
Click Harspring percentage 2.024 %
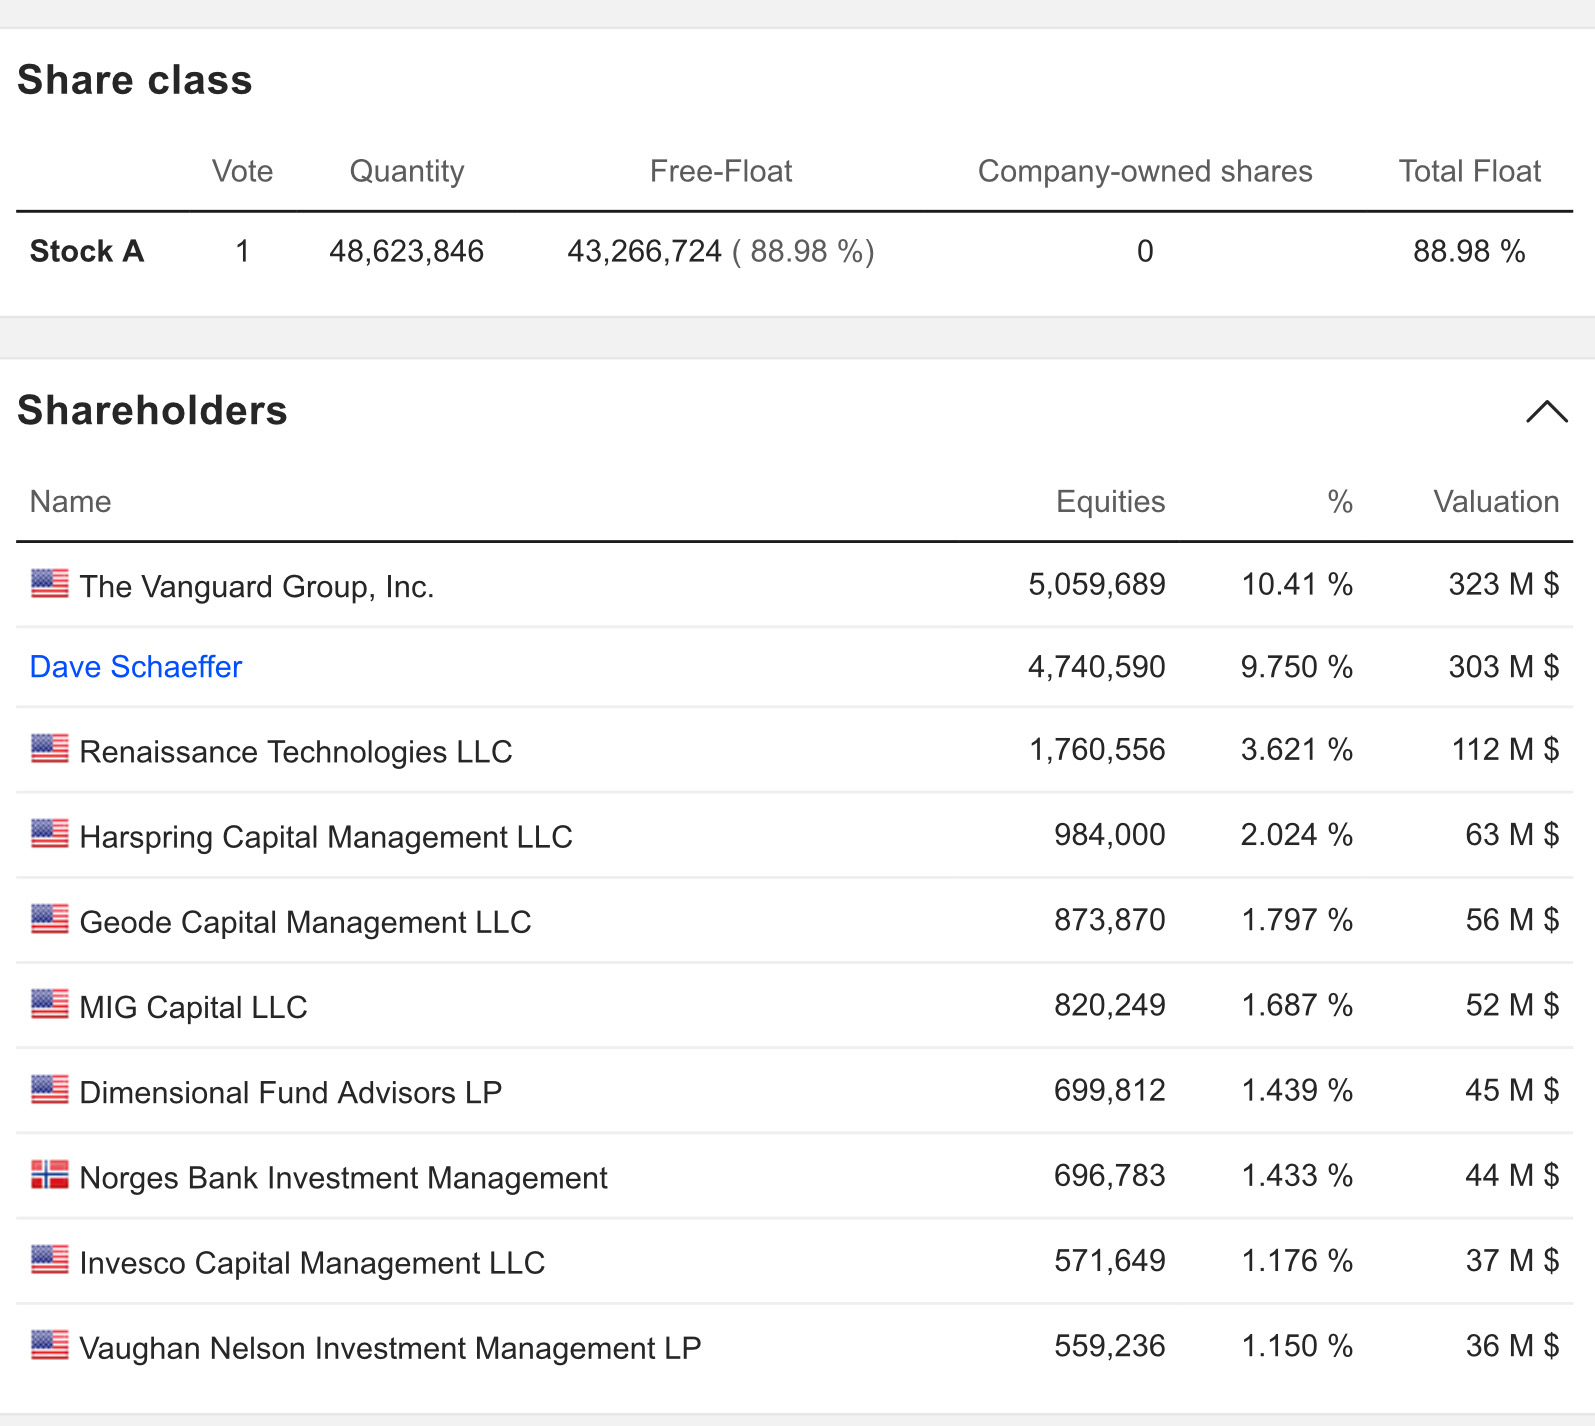tap(1297, 835)
